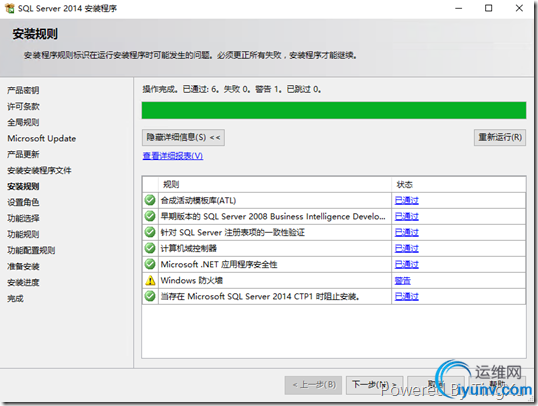538x406 pixels.
Task: Open 已通过 link for SQL Server 2008 BI rule
Action: click(407, 217)
